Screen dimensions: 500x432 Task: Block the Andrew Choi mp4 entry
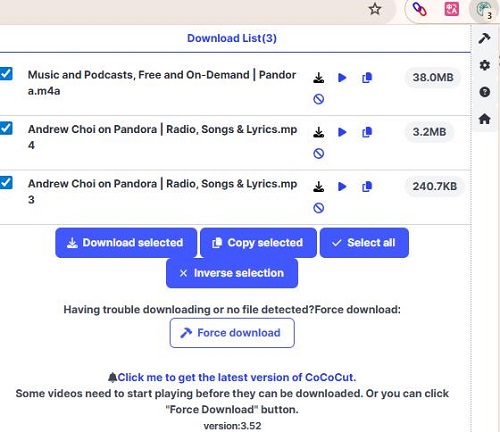click(319, 153)
